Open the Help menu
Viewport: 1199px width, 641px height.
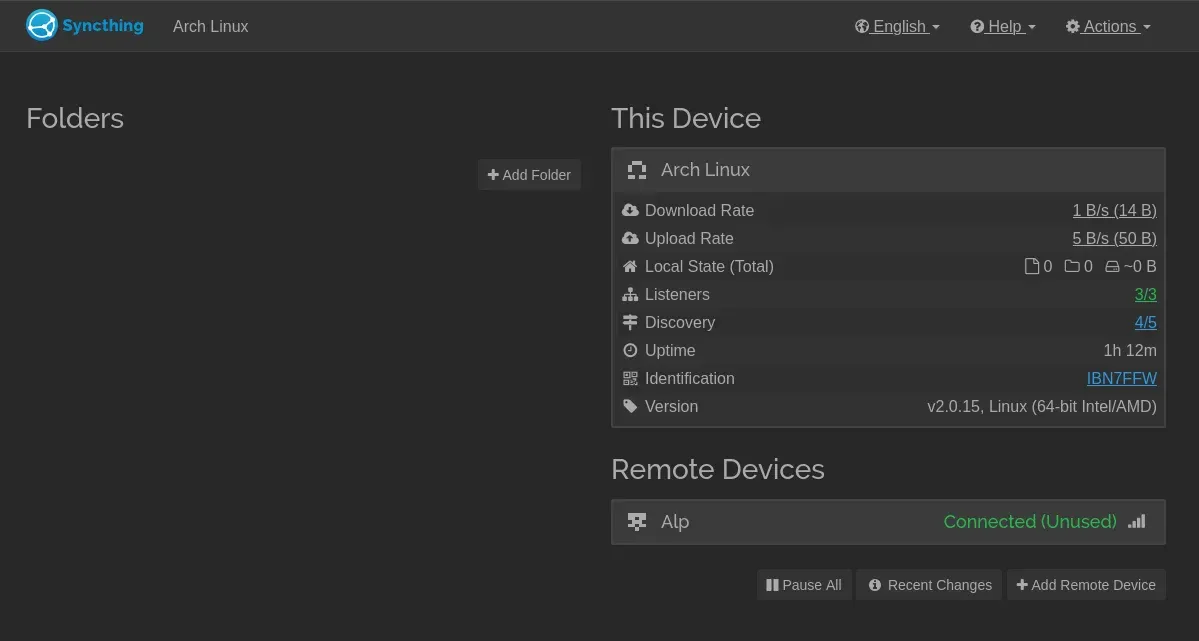click(1002, 26)
